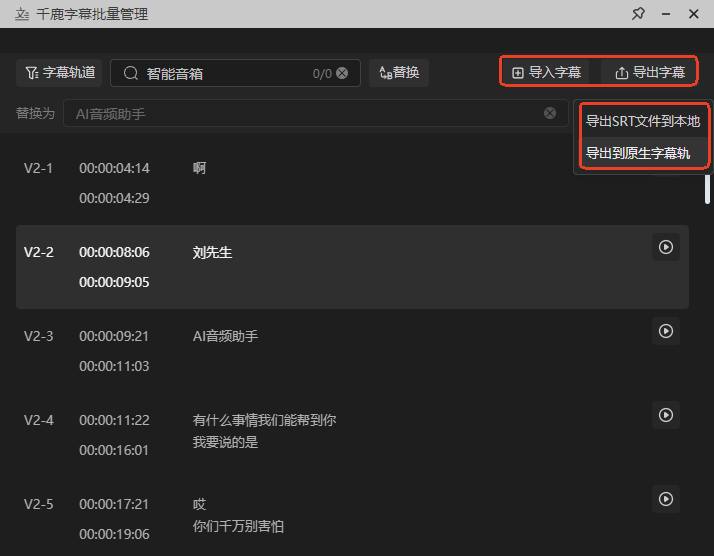
Task: Click start time 00:00:09:21
Action: (114, 337)
